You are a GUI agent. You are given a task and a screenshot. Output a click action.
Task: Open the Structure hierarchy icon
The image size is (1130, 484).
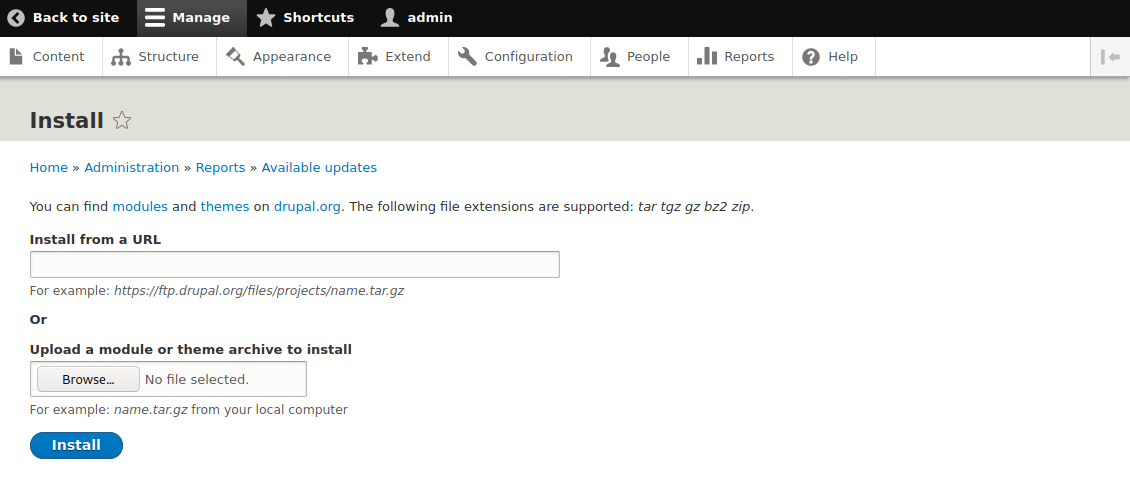point(120,57)
